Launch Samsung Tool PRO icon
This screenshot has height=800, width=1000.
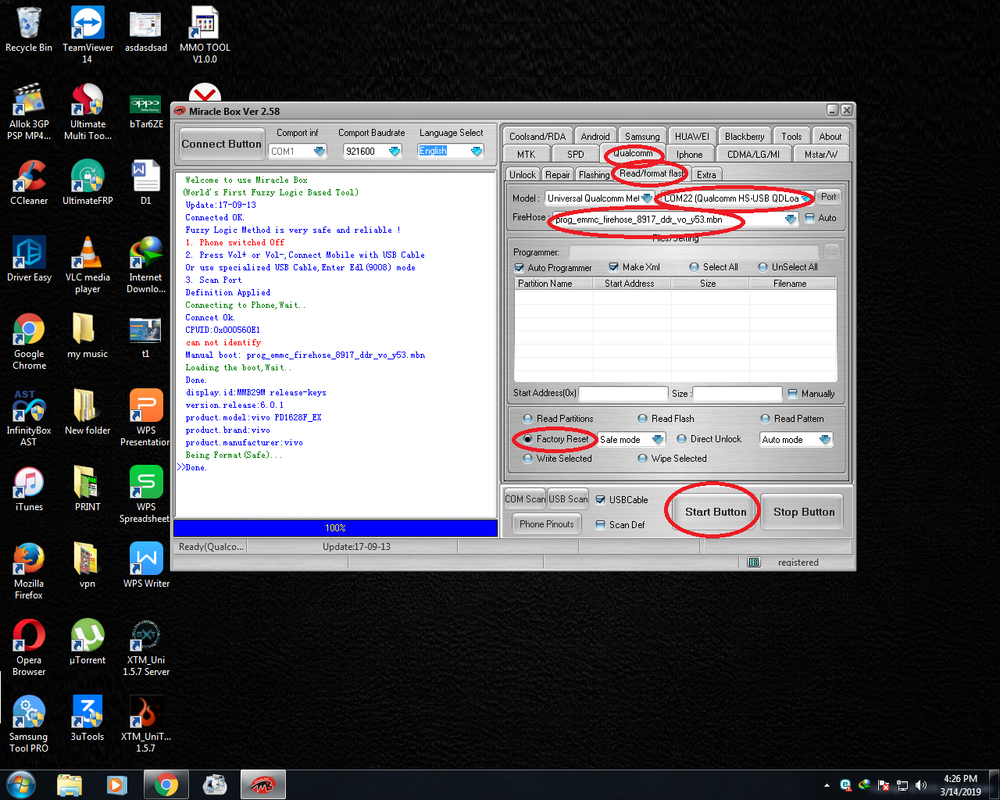point(29,724)
